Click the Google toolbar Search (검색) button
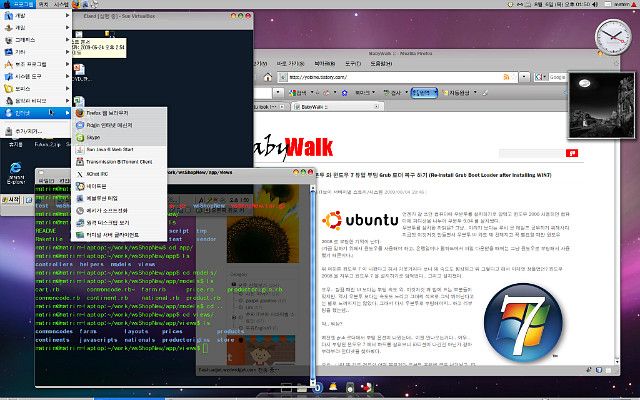The width and height of the screenshot is (640, 400). coord(299,93)
